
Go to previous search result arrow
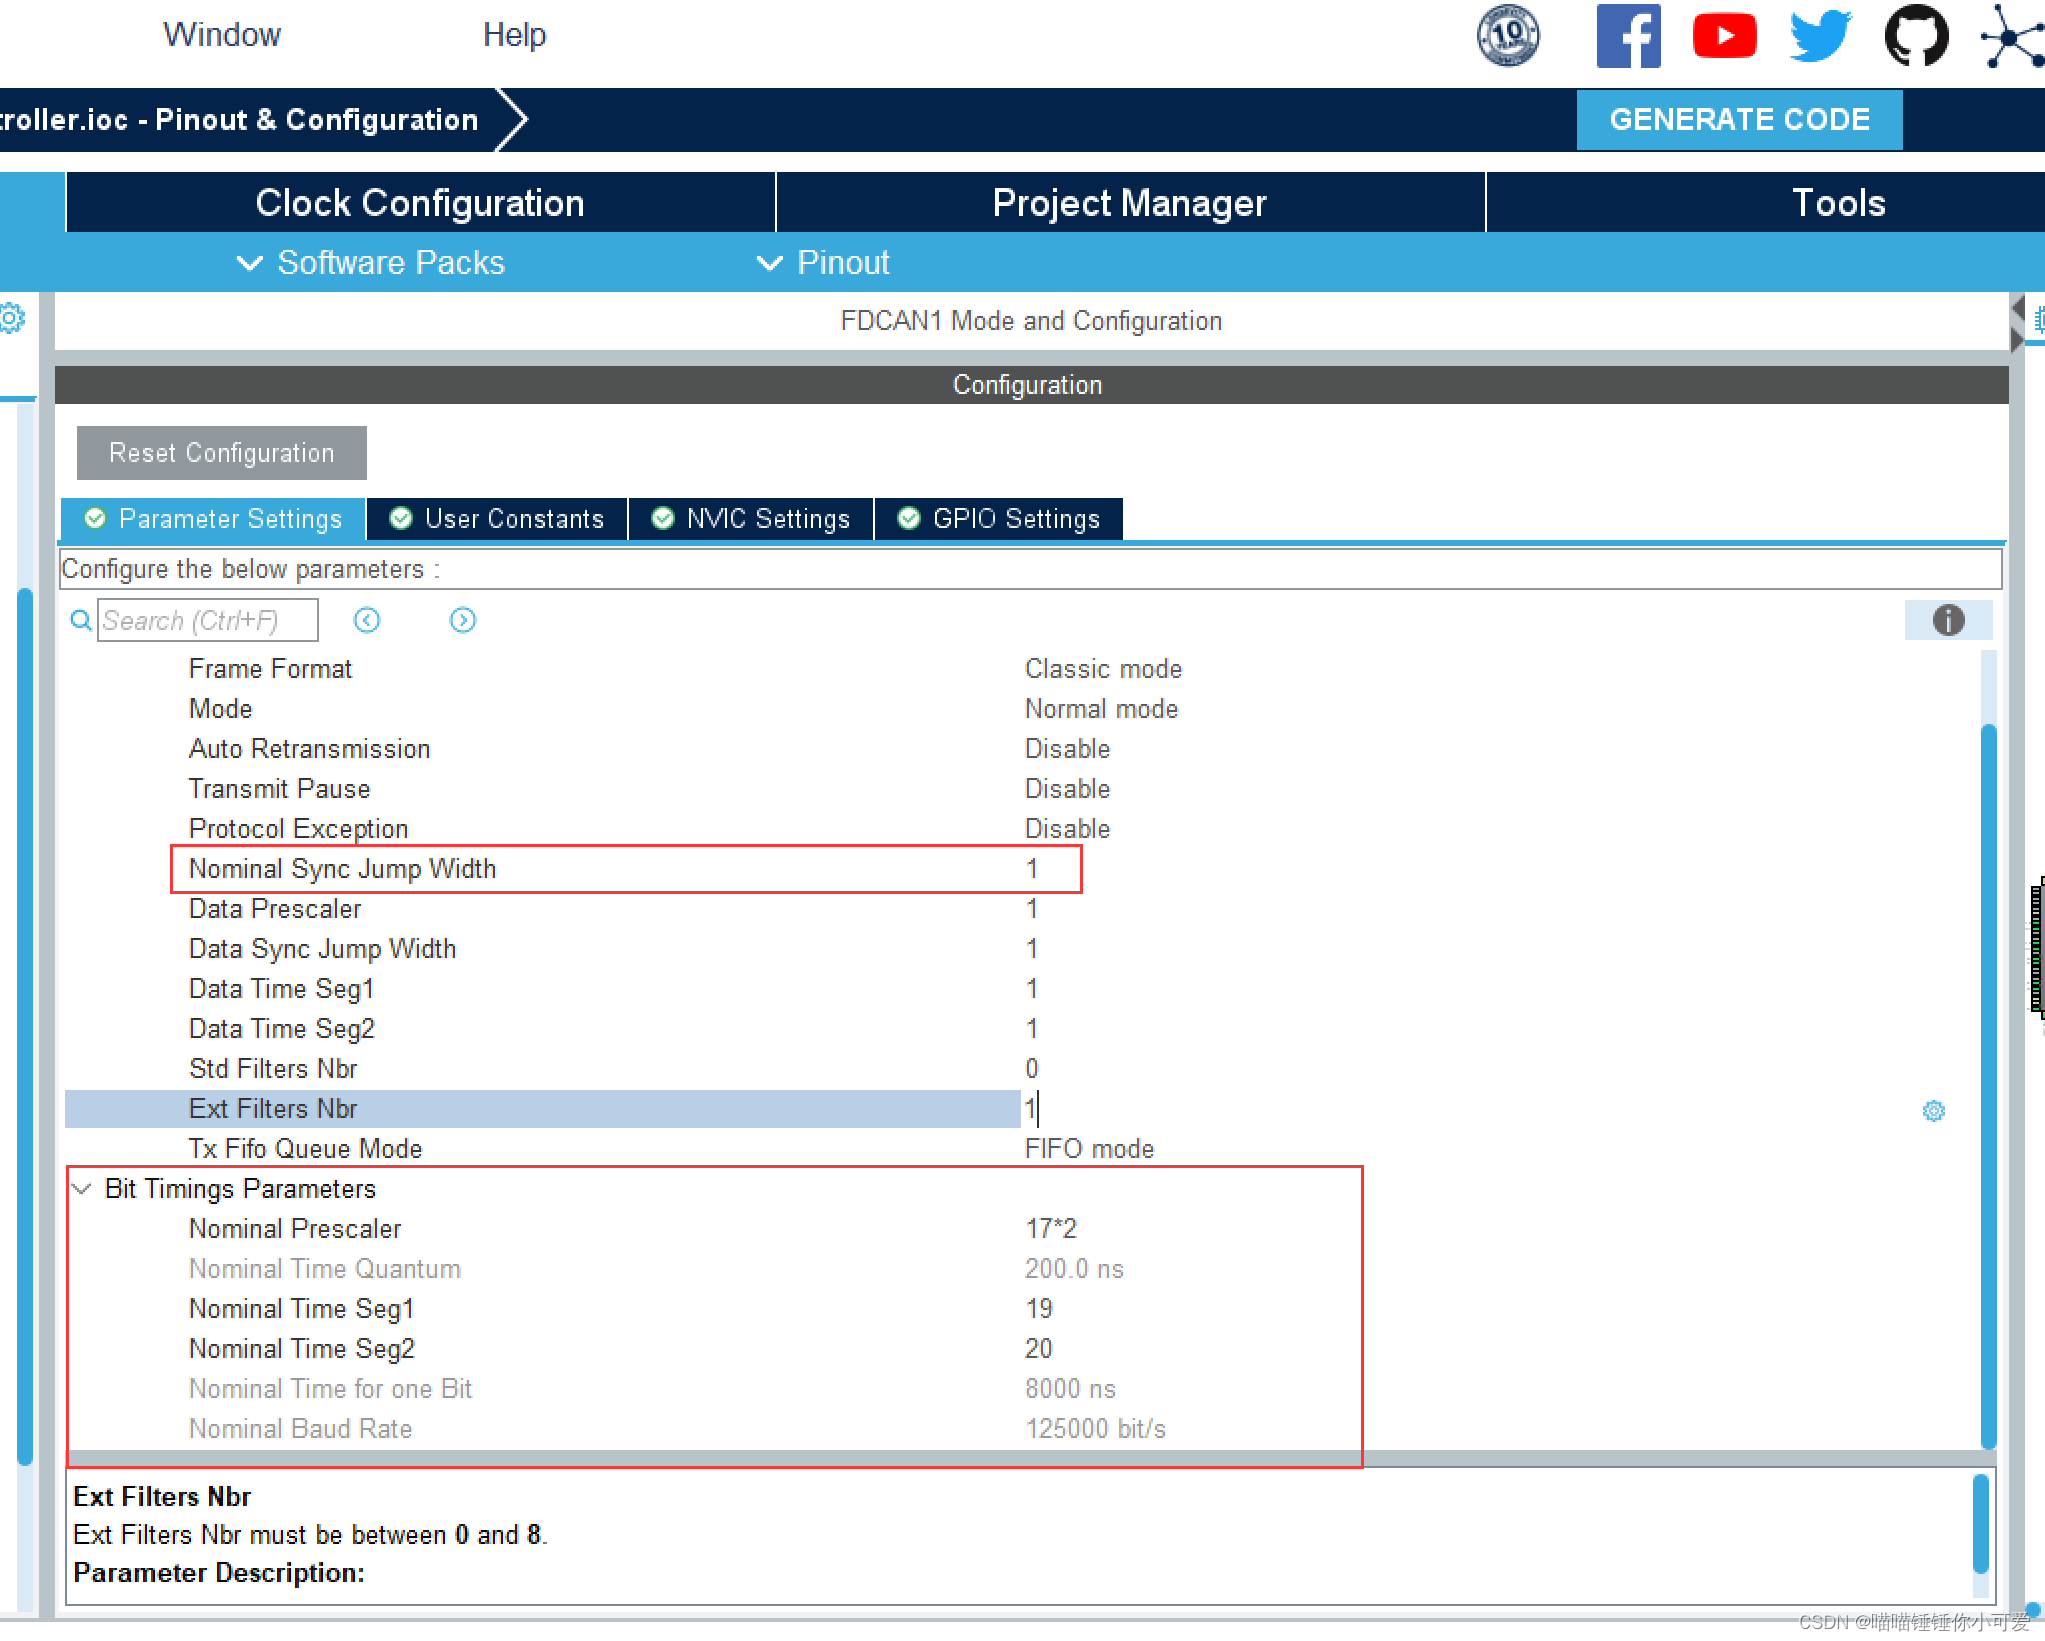367,620
